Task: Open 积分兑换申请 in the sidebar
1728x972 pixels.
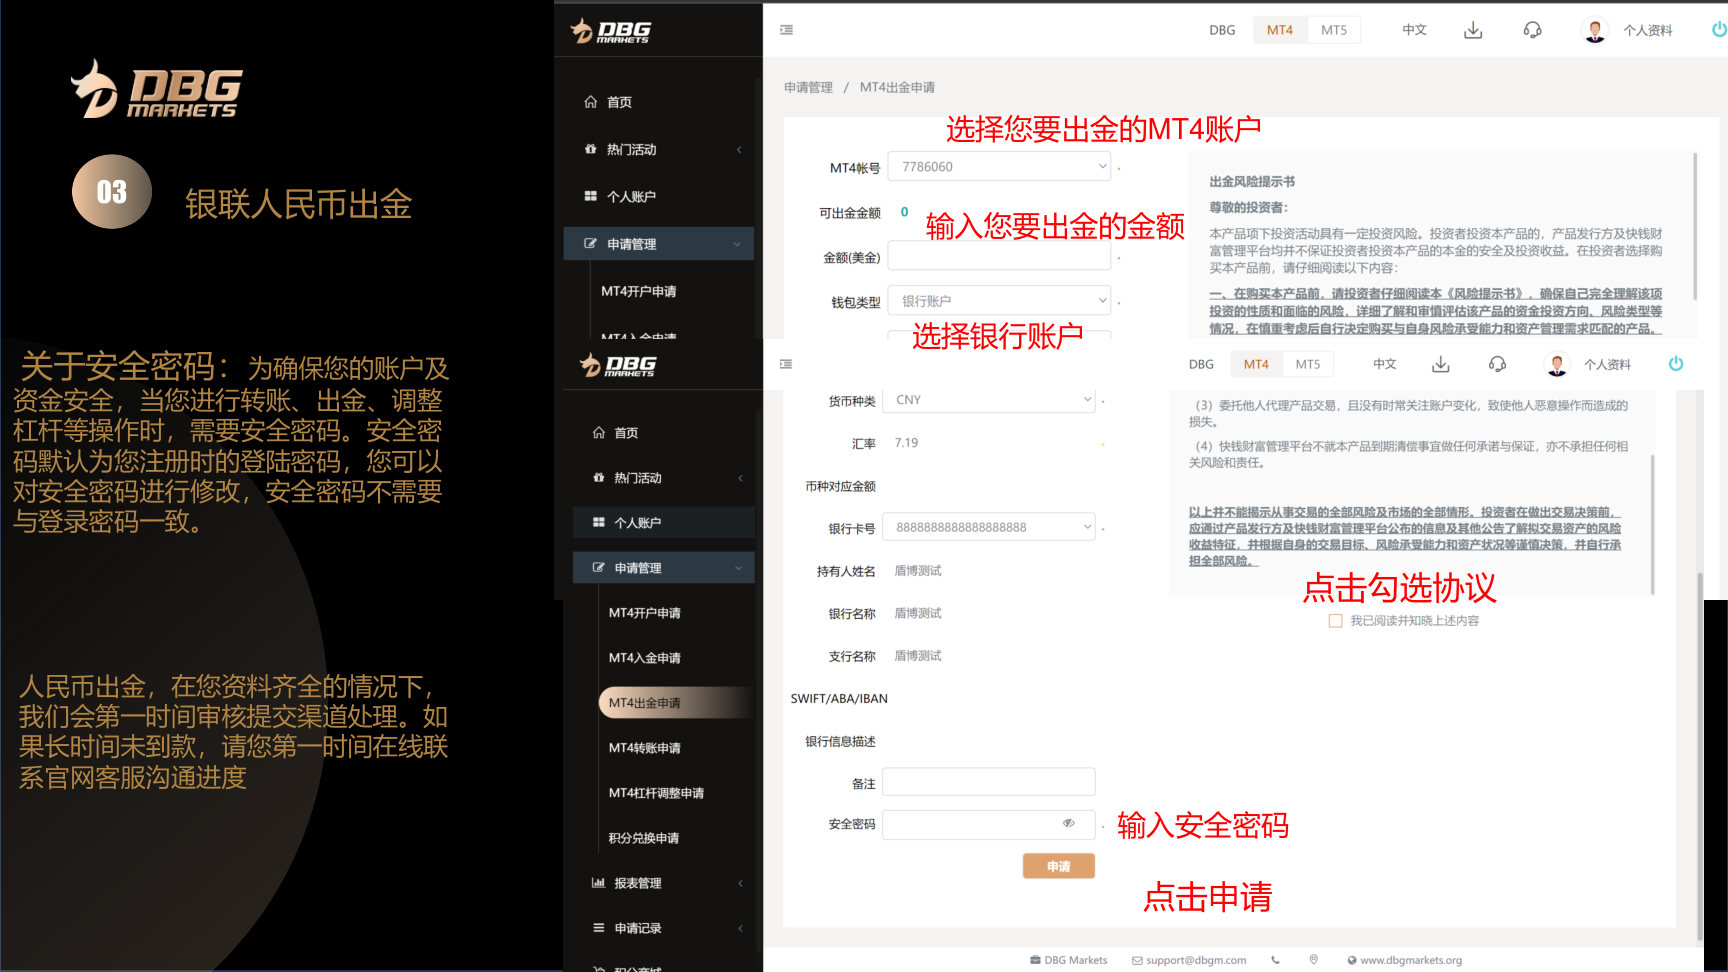Action: [x=644, y=837]
